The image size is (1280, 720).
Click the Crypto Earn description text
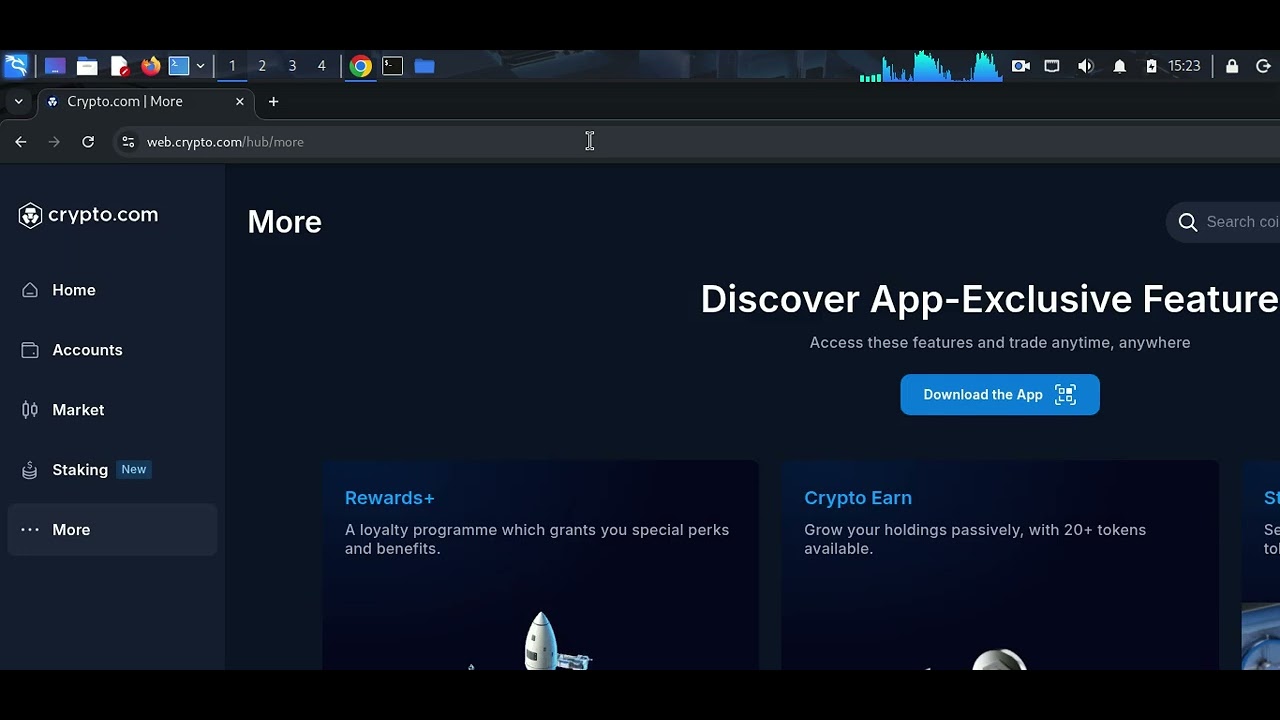click(975, 539)
